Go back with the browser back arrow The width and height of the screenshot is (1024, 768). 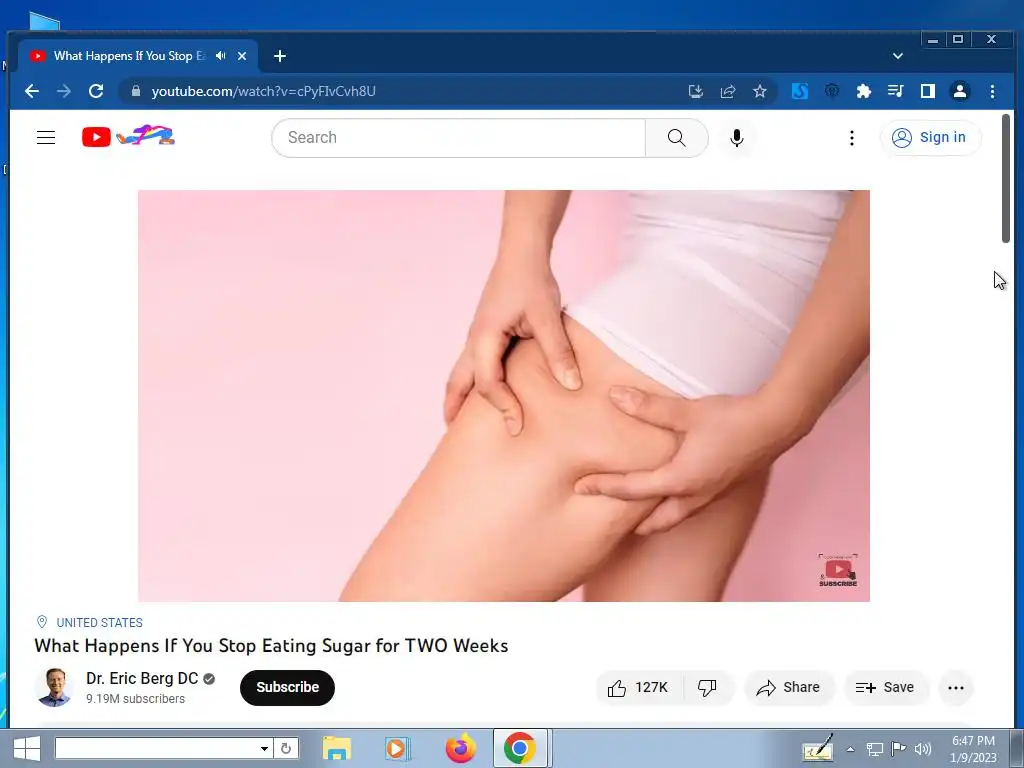[x=31, y=91]
